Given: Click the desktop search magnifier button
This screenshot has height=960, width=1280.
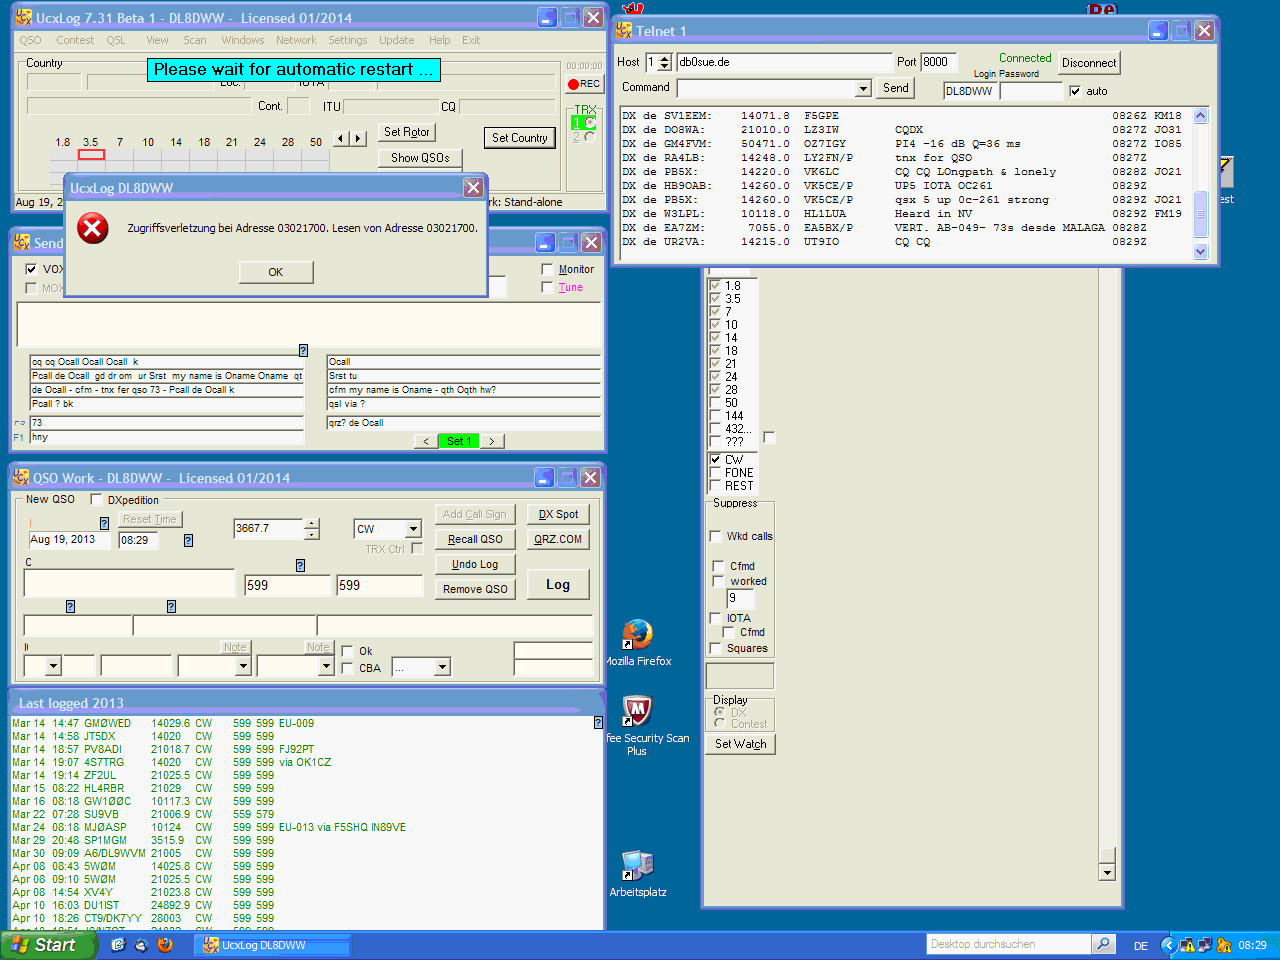Looking at the screenshot, I should tap(1103, 944).
